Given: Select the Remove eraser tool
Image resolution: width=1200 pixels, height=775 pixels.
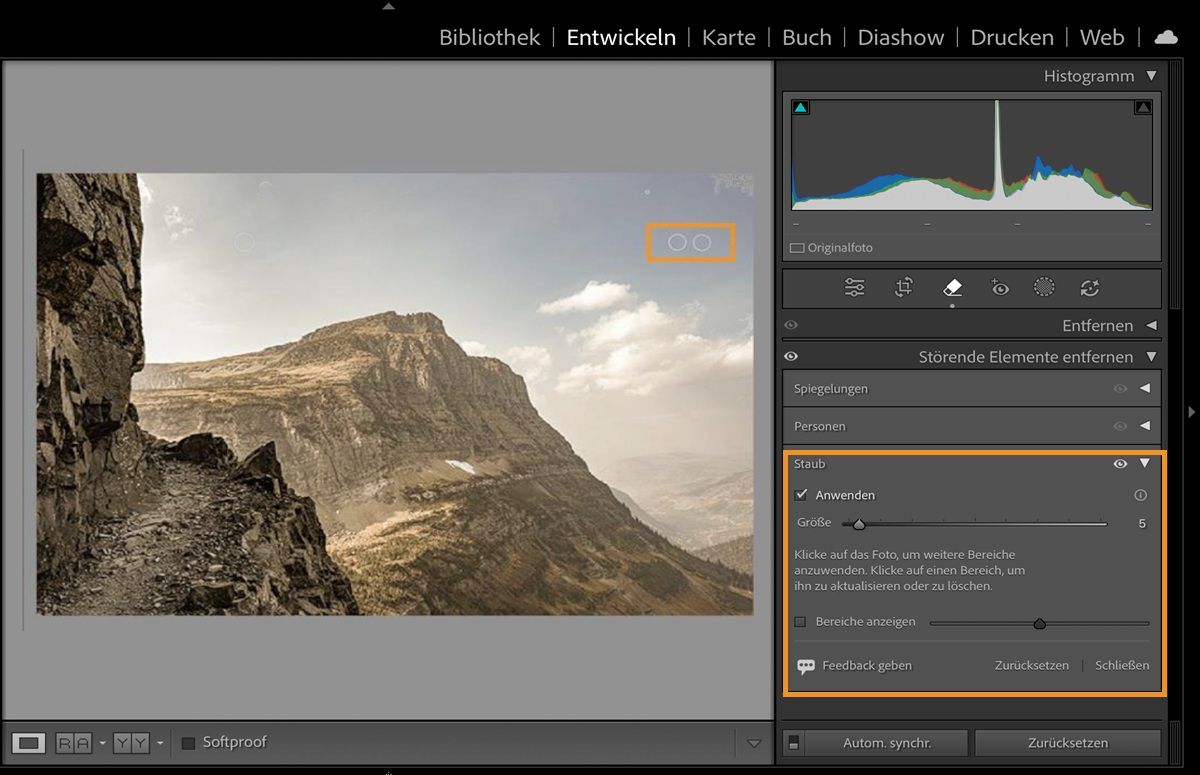Looking at the screenshot, I should coord(952,287).
